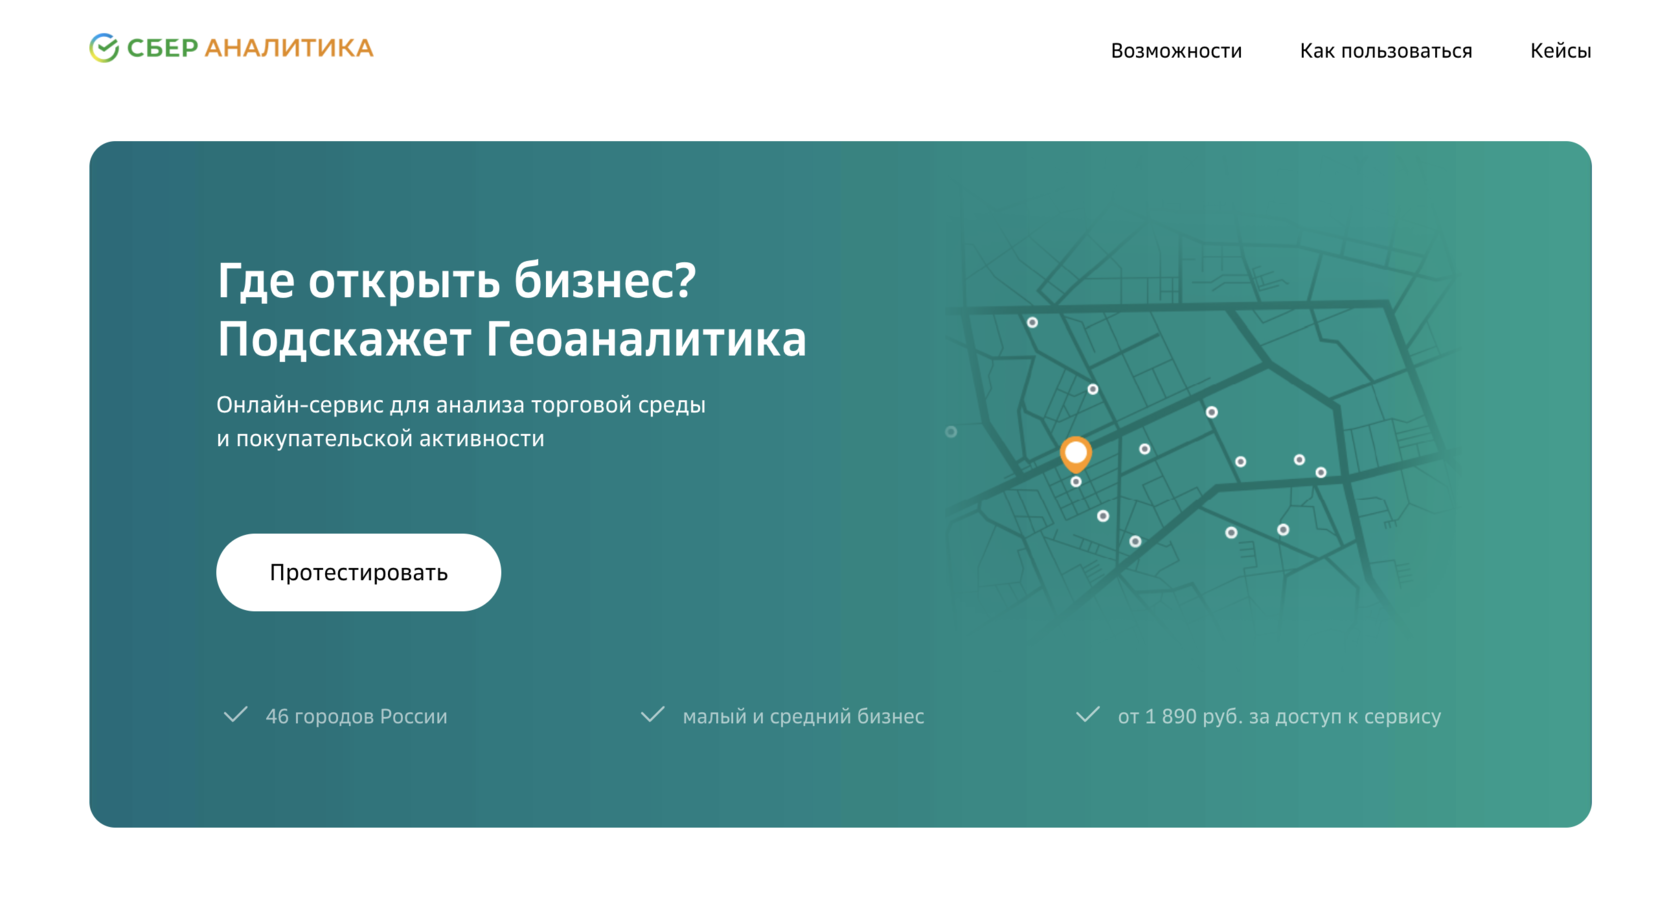Click the orange map pin marker
Viewport: 1680px width, 917px height.
tap(1076, 454)
